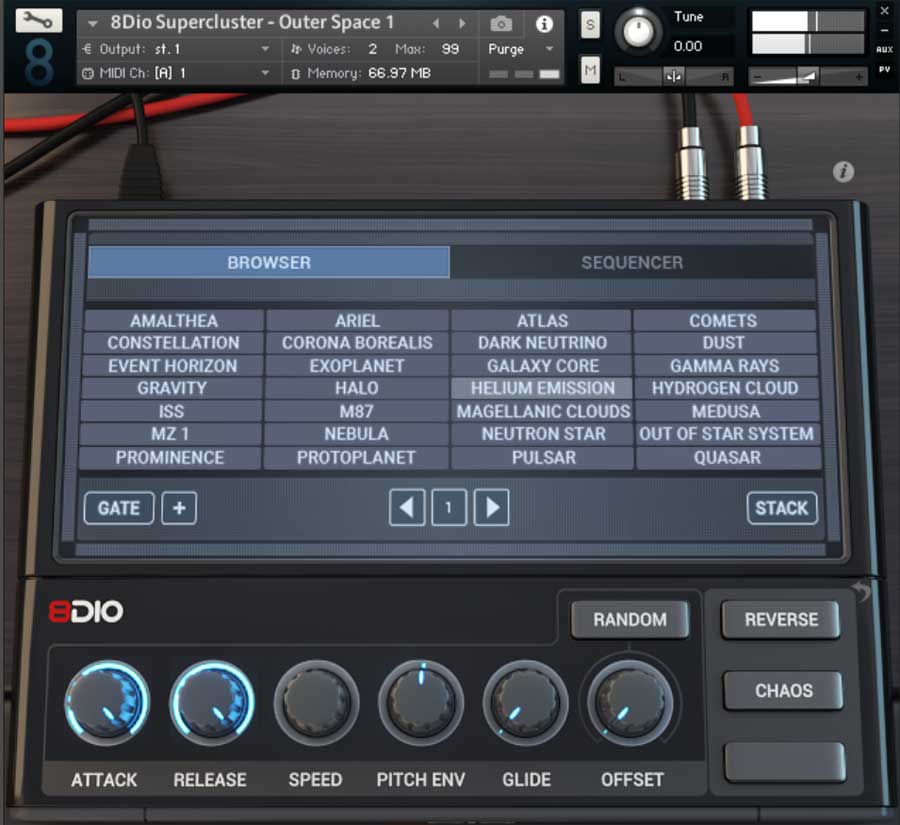Select the AMALTHEA preset
This screenshot has height=825, width=900.
pos(174,320)
